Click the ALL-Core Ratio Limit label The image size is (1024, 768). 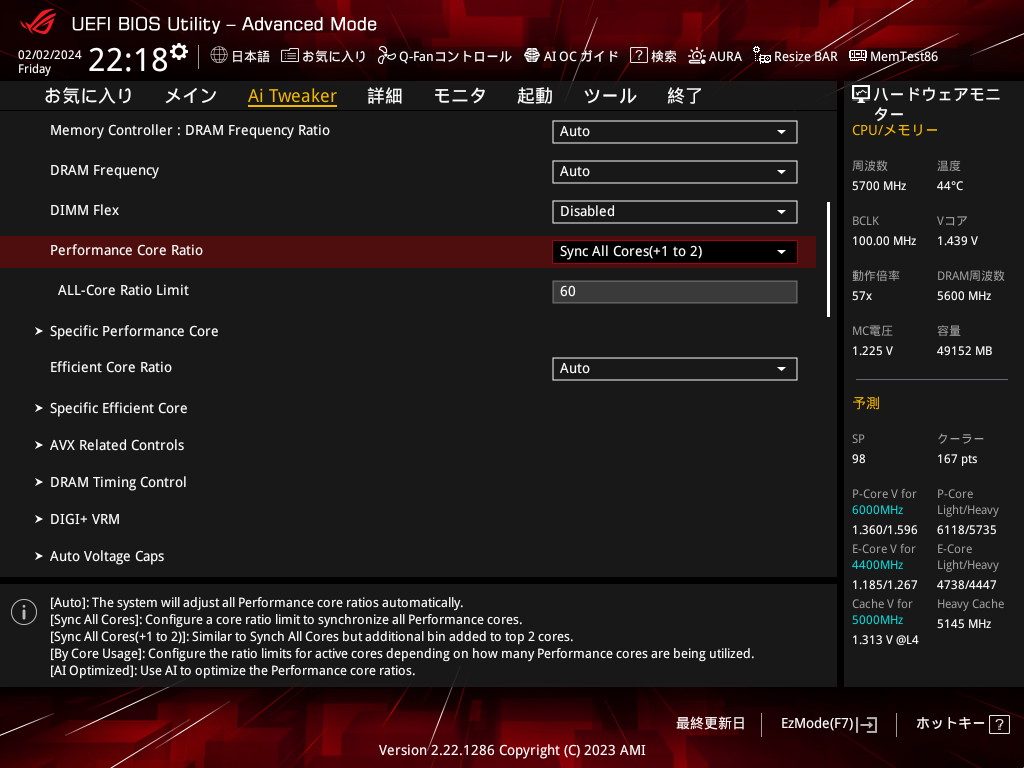point(123,290)
